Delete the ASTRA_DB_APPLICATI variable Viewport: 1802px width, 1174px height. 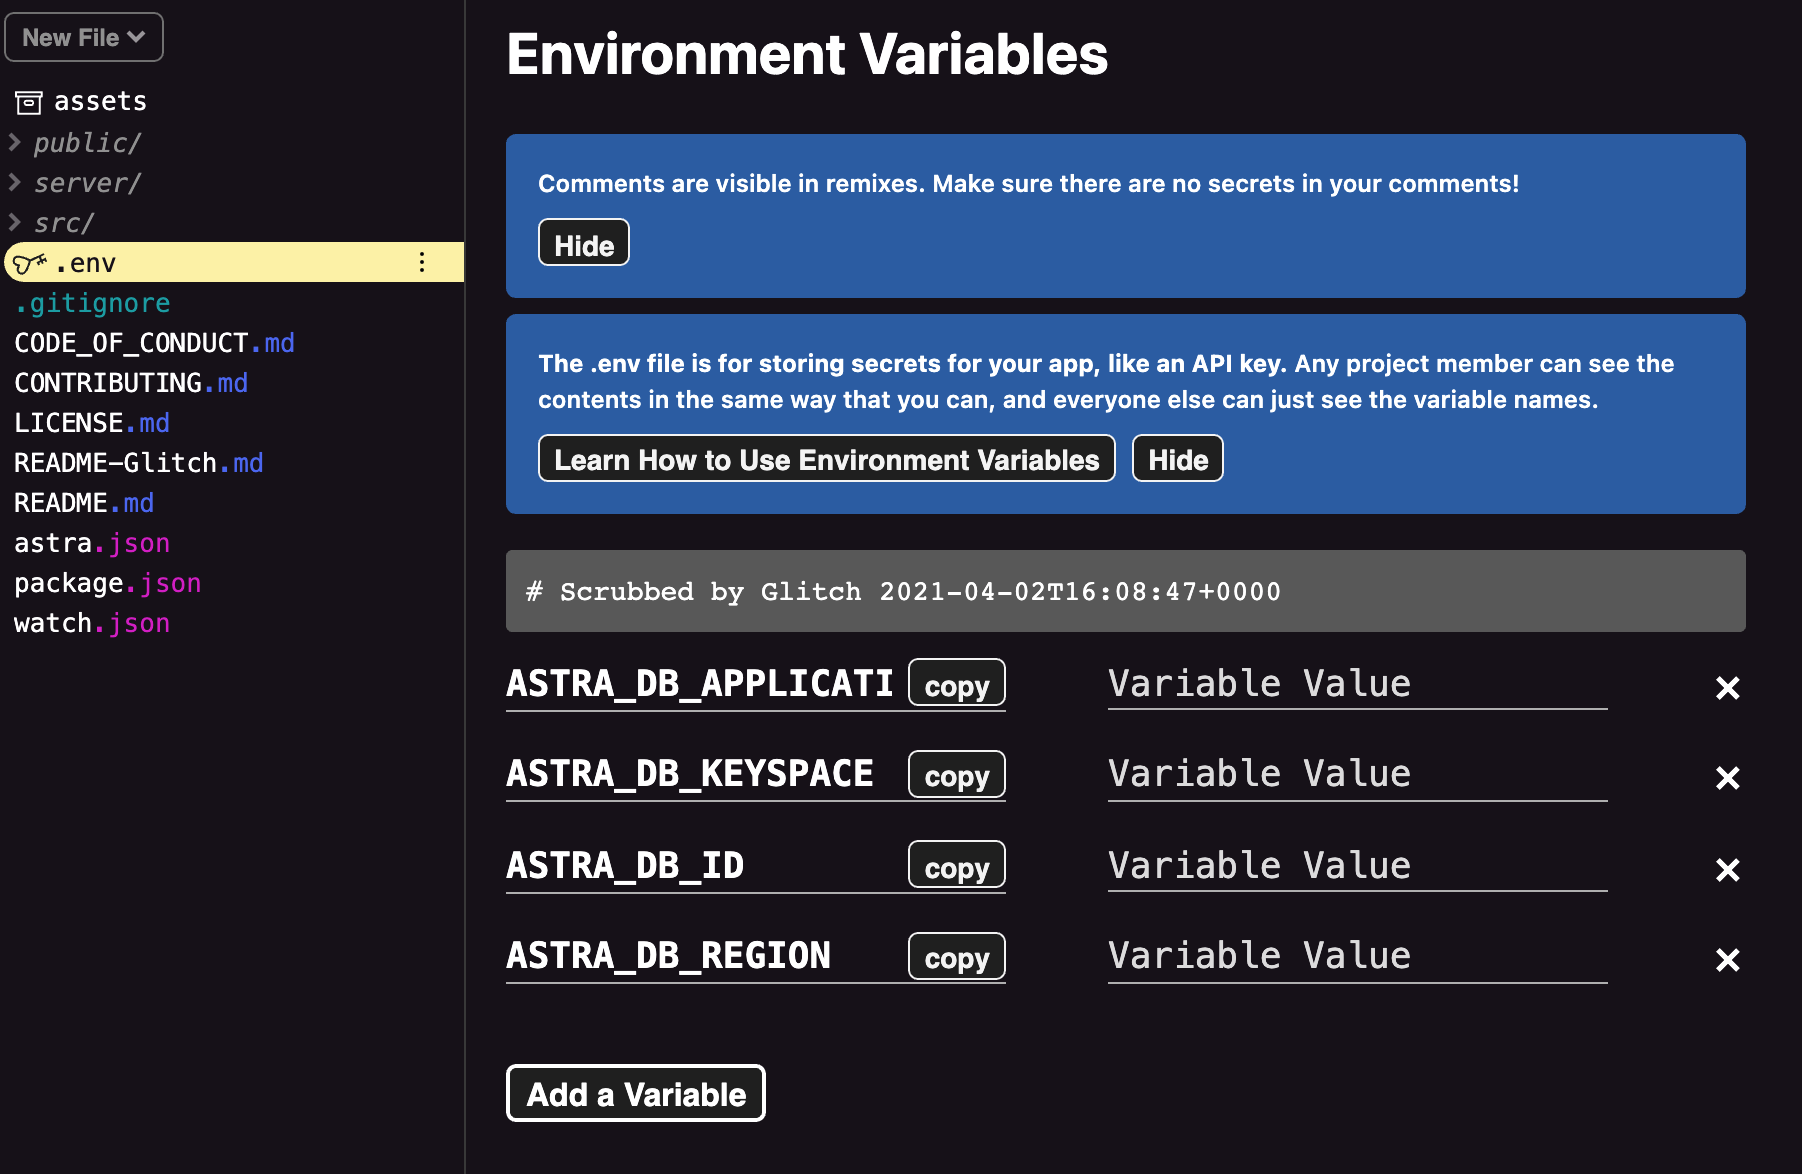(x=1727, y=688)
